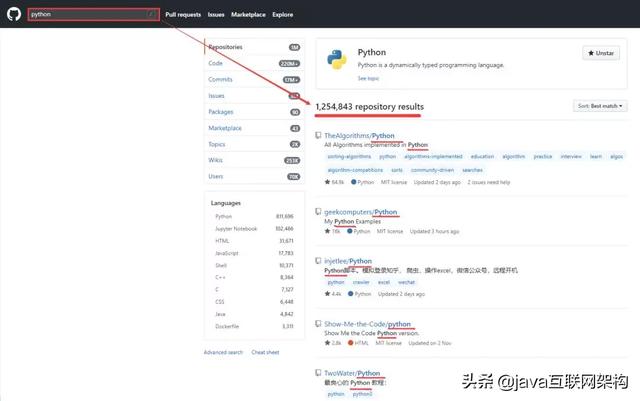
Task: Select the Code results category
Action: [x=254, y=63]
